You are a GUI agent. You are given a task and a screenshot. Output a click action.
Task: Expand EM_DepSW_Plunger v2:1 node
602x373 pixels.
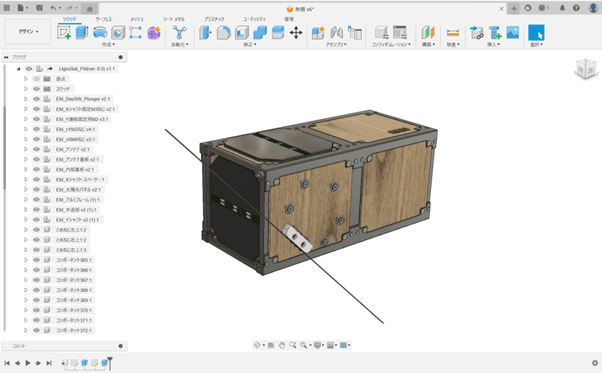pyautogui.click(x=26, y=99)
